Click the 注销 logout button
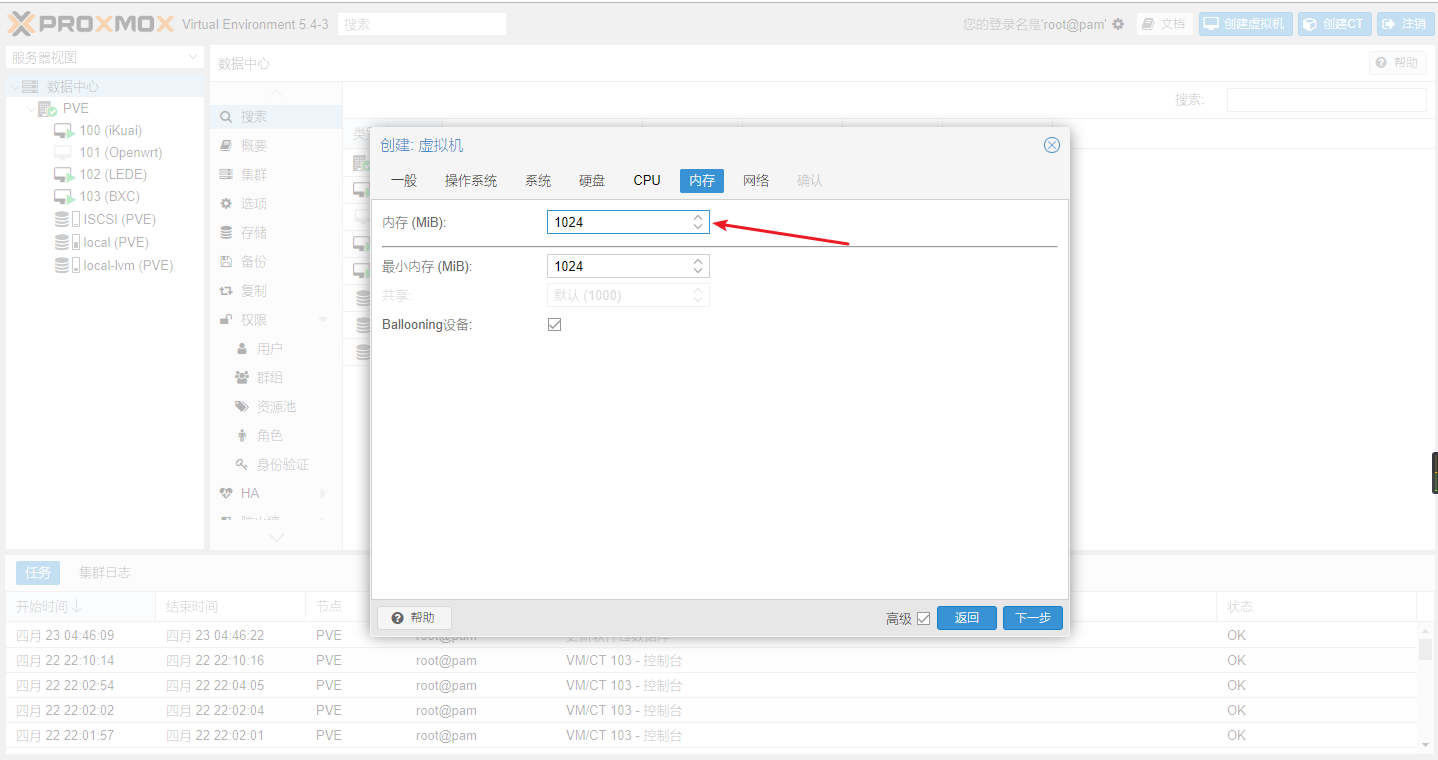The image size is (1438, 760). click(1405, 24)
